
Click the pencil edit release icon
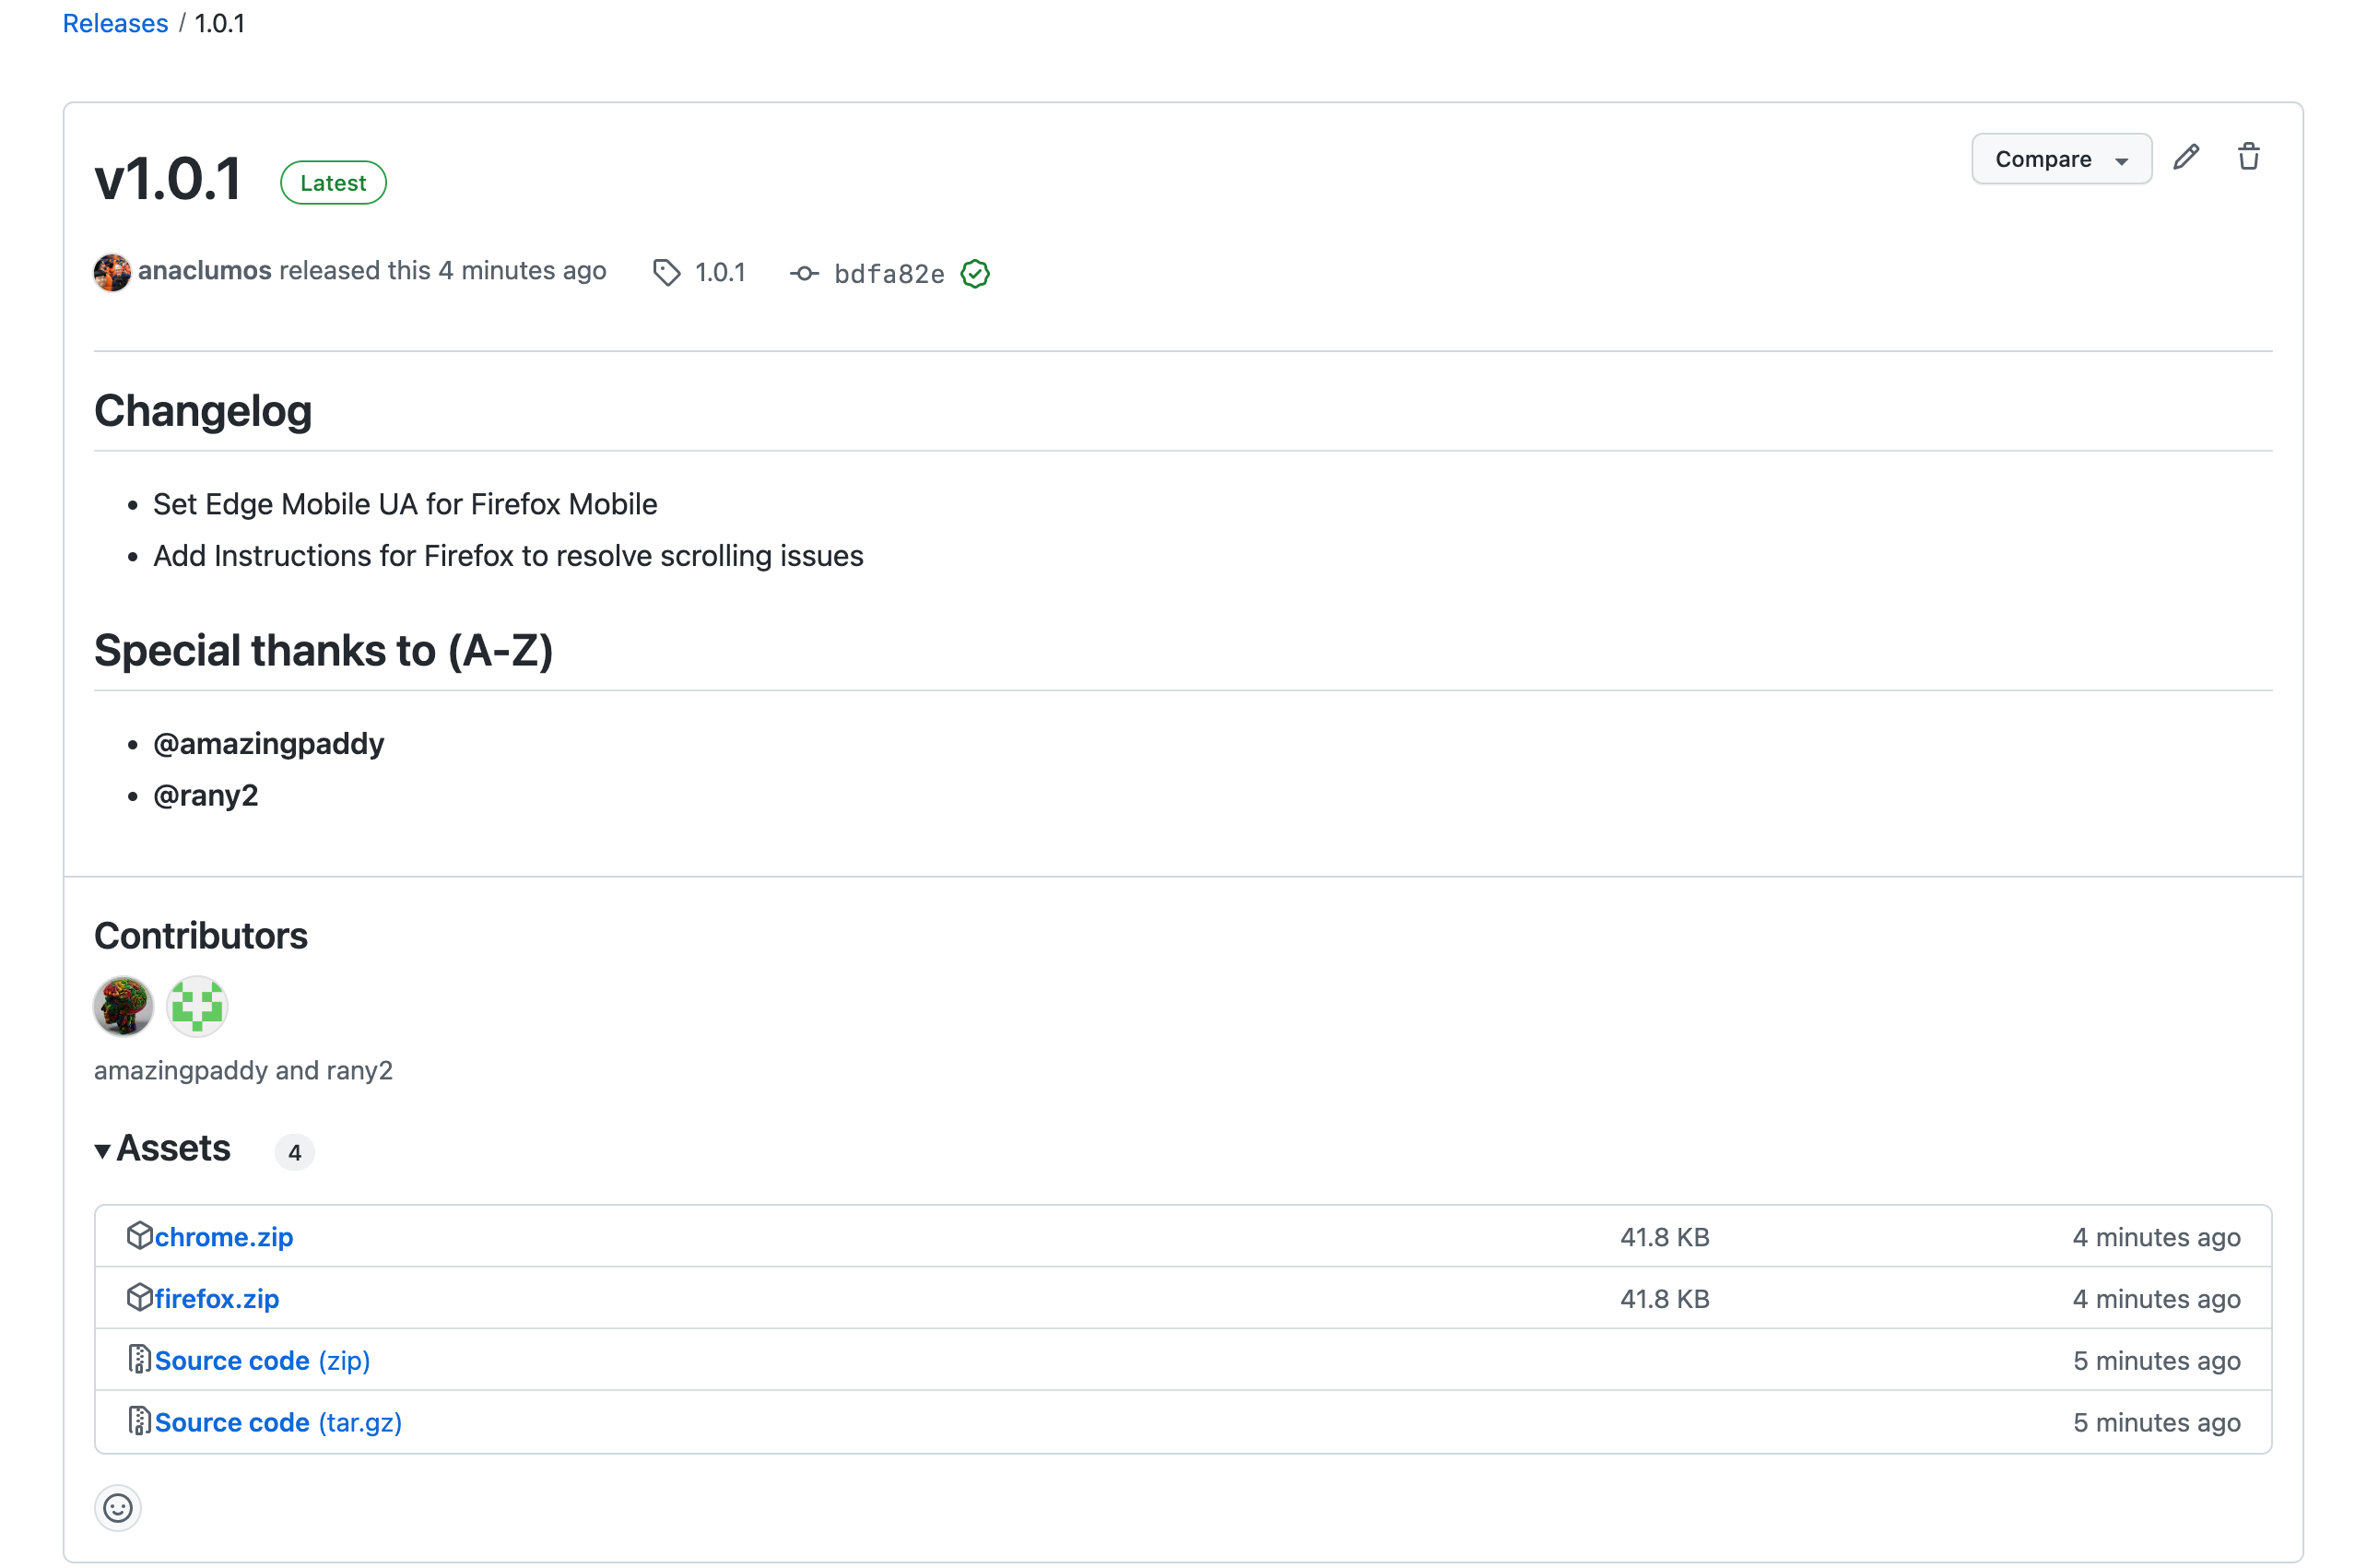(x=2185, y=157)
